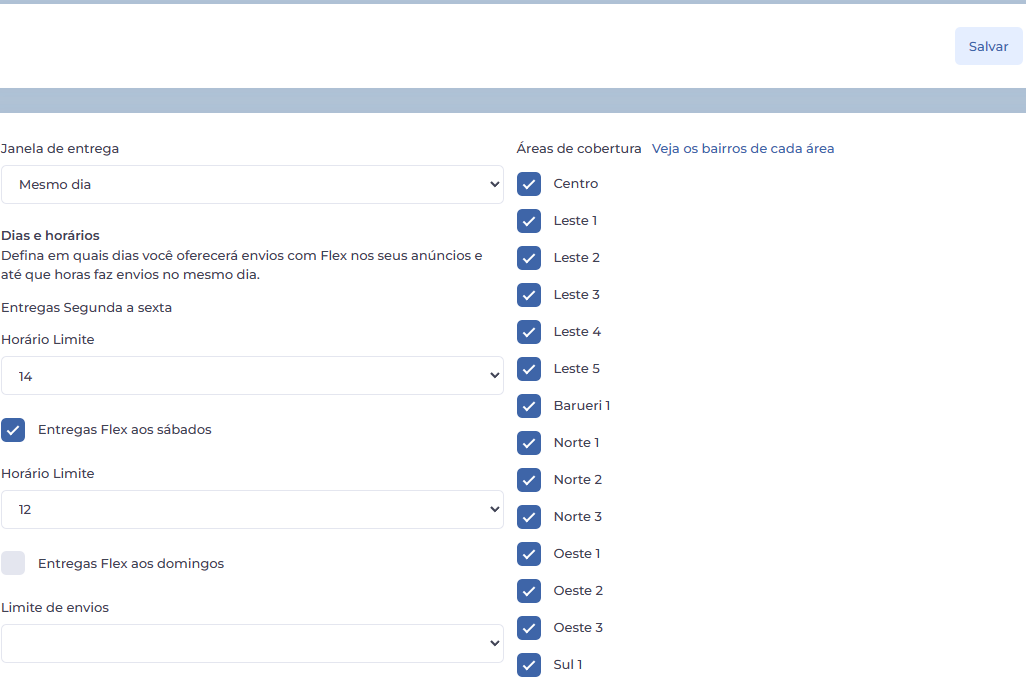This screenshot has width=1026, height=681.
Task: Enable Entregas Flex aos domingos checkbox
Action: (14, 563)
